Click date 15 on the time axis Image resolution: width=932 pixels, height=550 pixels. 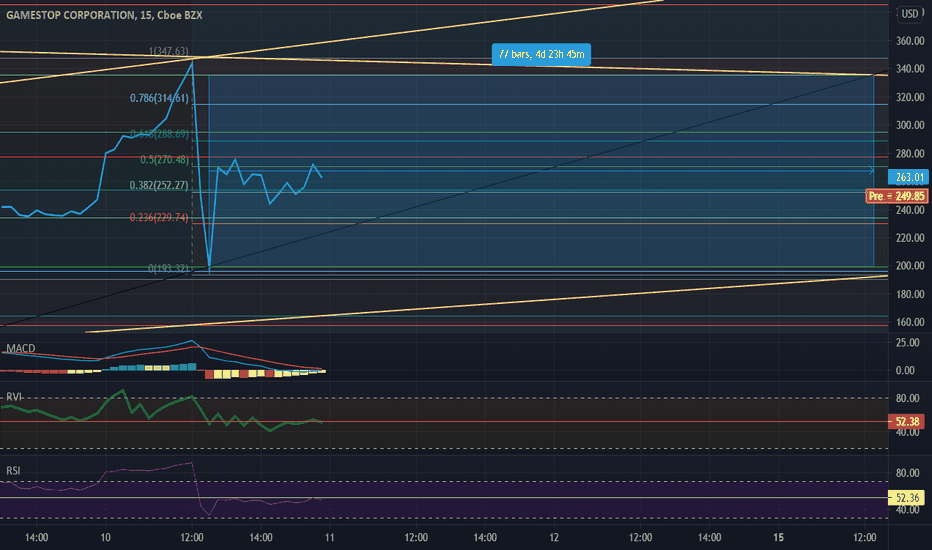pos(778,538)
